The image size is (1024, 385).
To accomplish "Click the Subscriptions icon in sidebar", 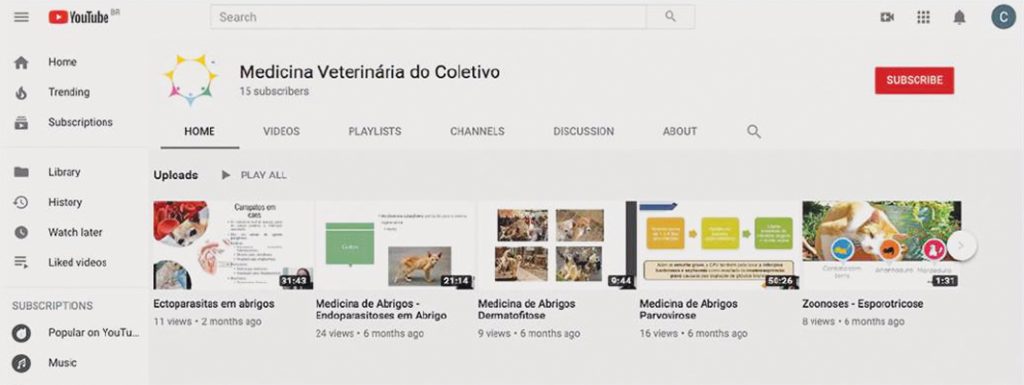I will tap(22, 123).
